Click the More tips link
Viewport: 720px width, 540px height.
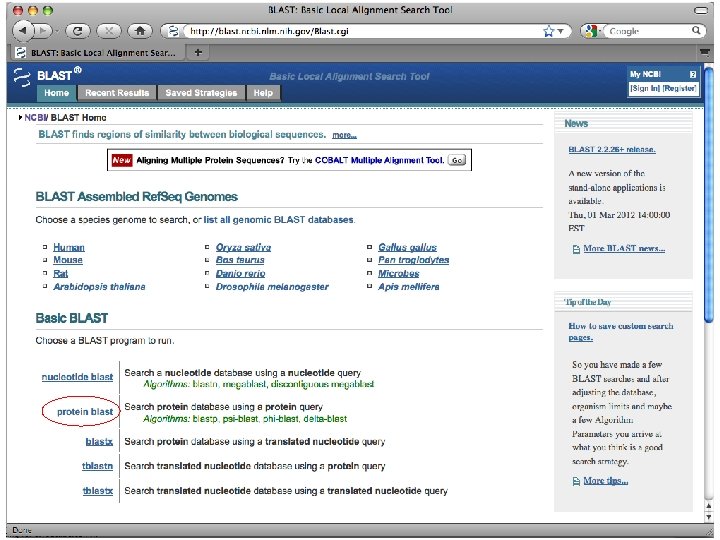(606, 481)
